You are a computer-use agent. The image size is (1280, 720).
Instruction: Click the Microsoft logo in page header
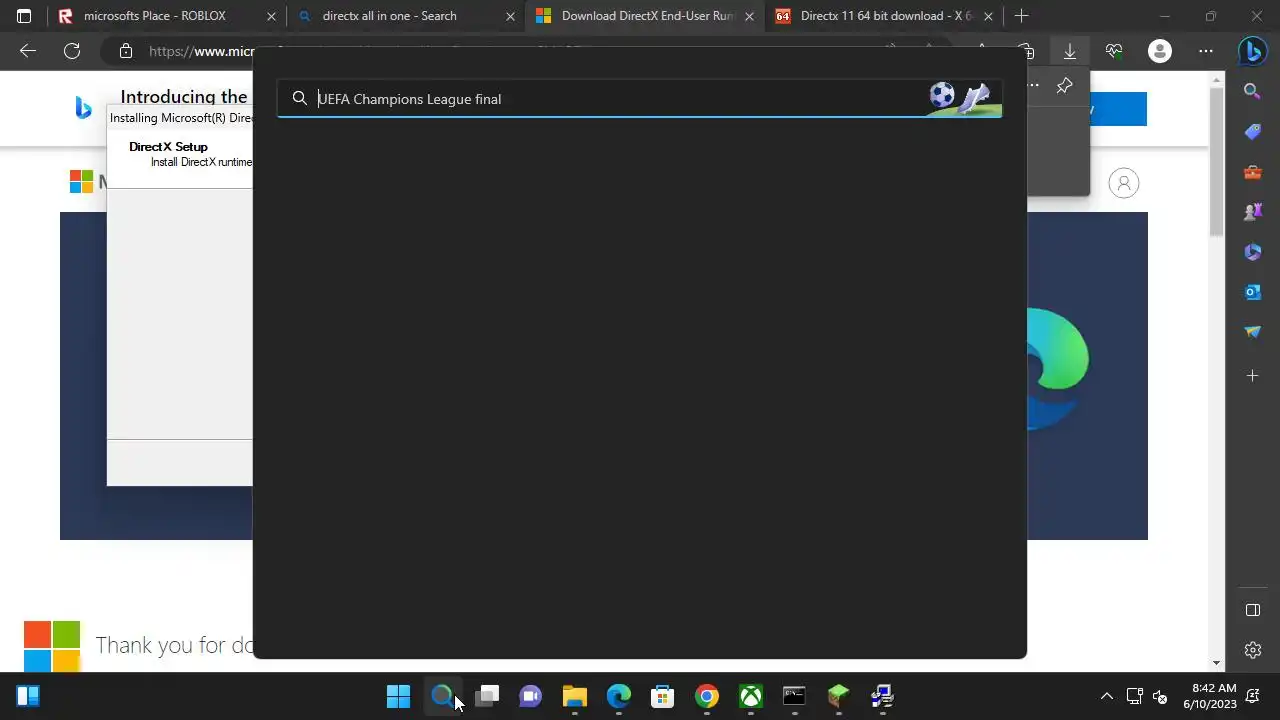pyautogui.click(x=81, y=181)
